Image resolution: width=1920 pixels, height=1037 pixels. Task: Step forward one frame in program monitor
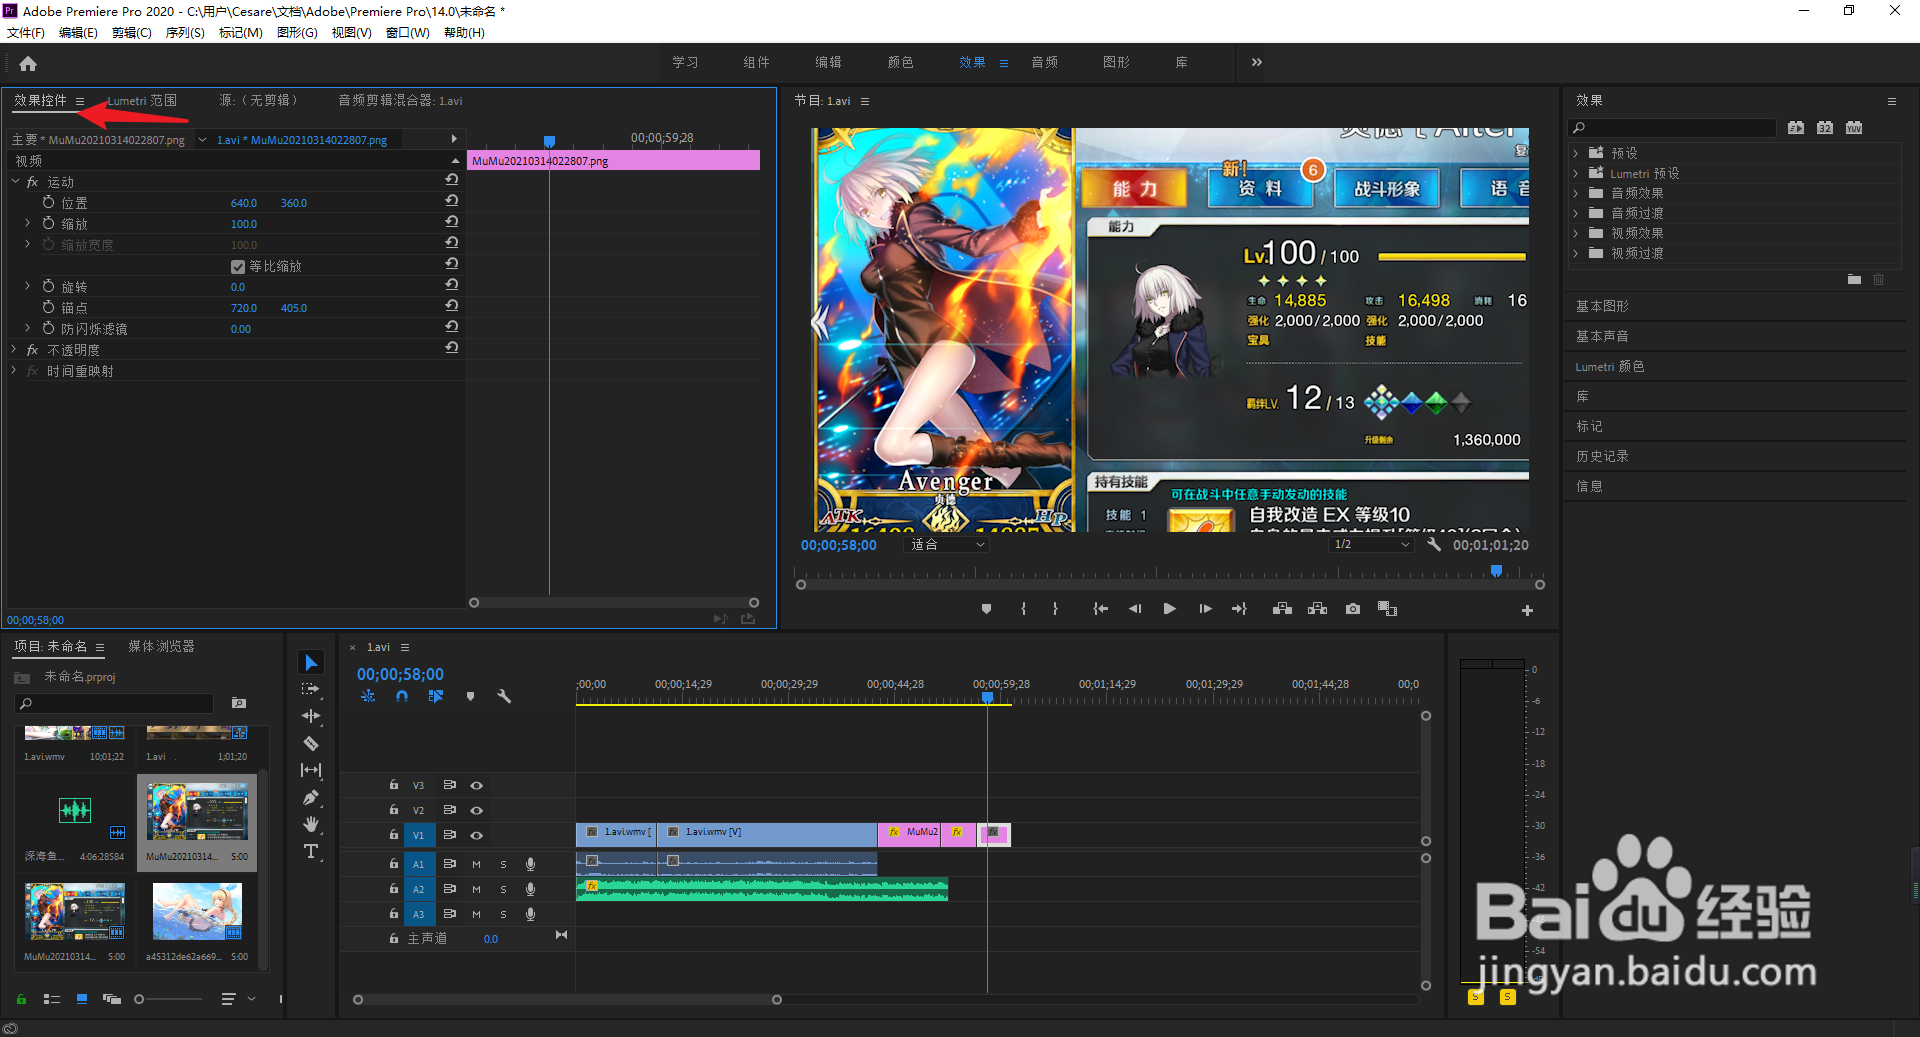(1205, 609)
